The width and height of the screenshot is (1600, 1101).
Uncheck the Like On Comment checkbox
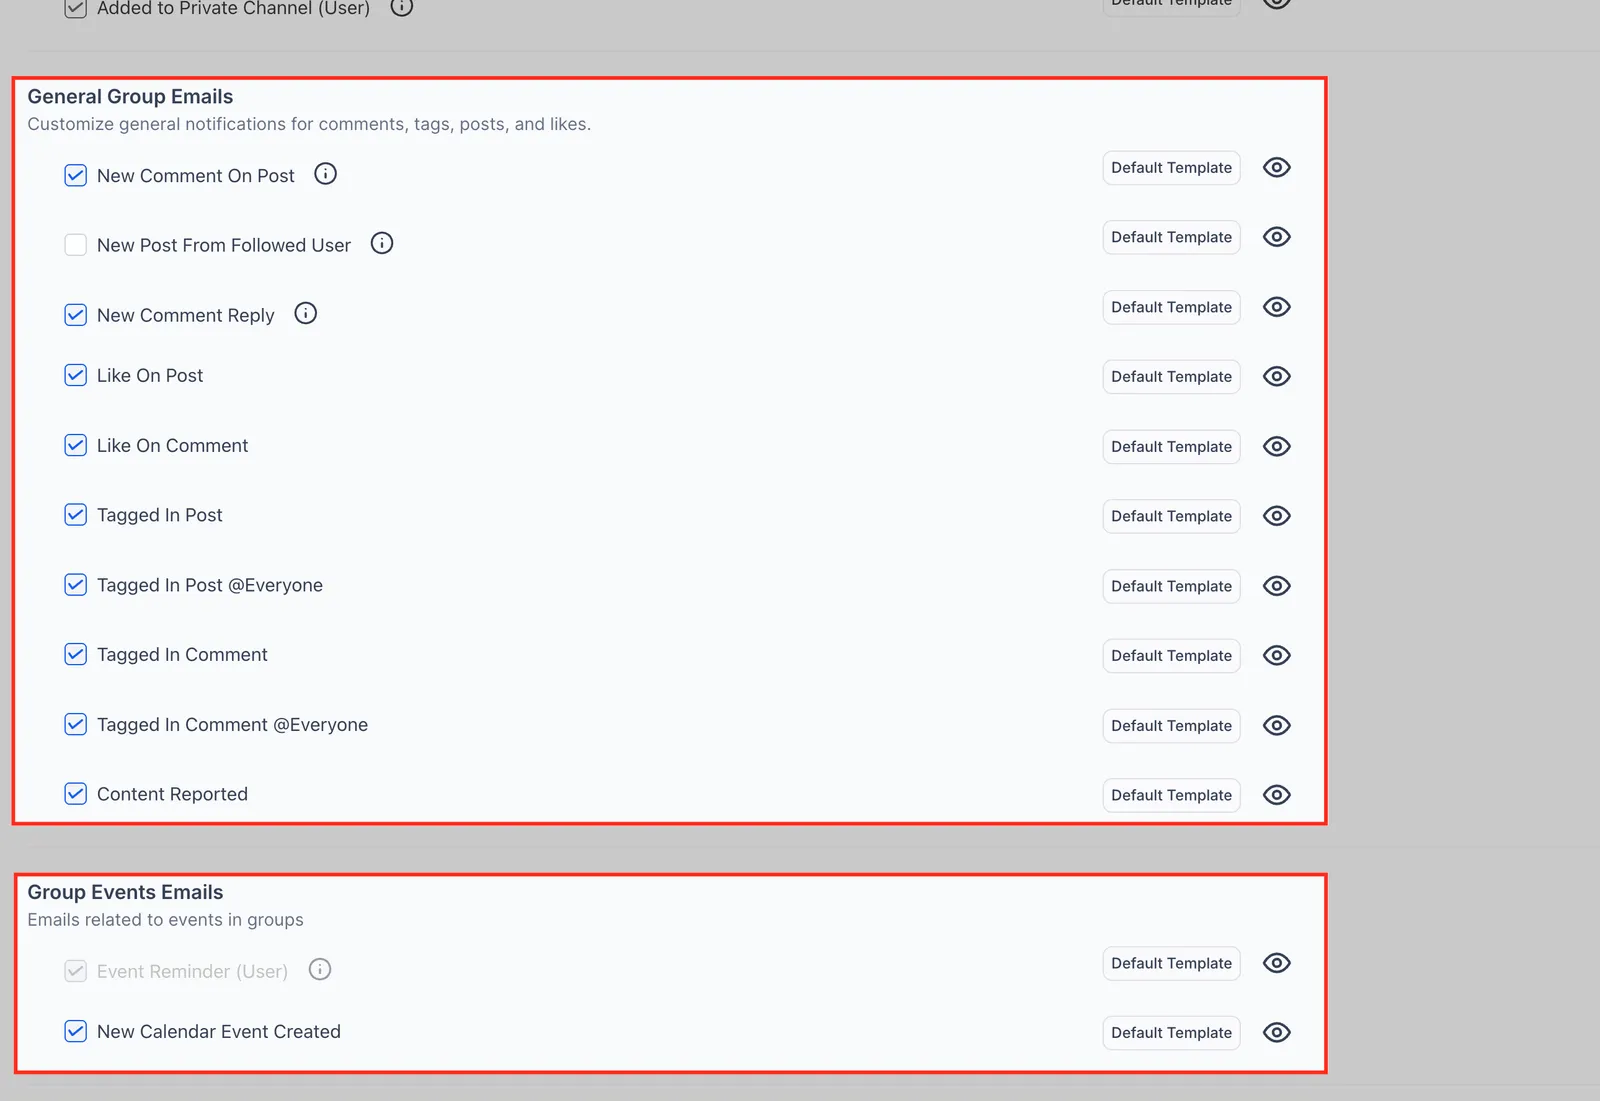pyautogui.click(x=75, y=445)
